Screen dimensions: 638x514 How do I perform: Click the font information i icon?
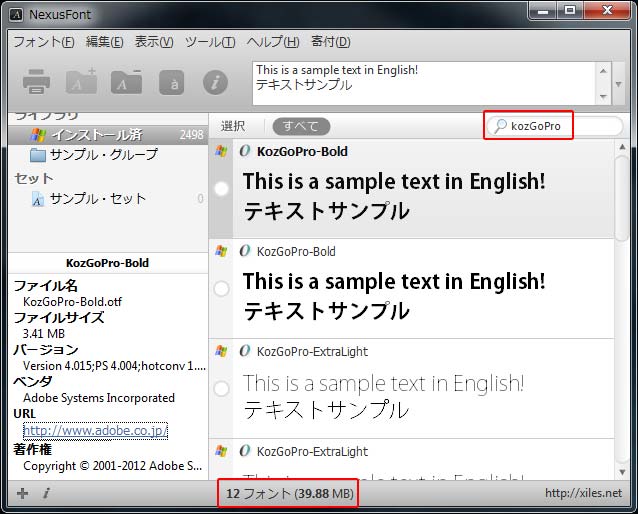[x=215, y=83]
